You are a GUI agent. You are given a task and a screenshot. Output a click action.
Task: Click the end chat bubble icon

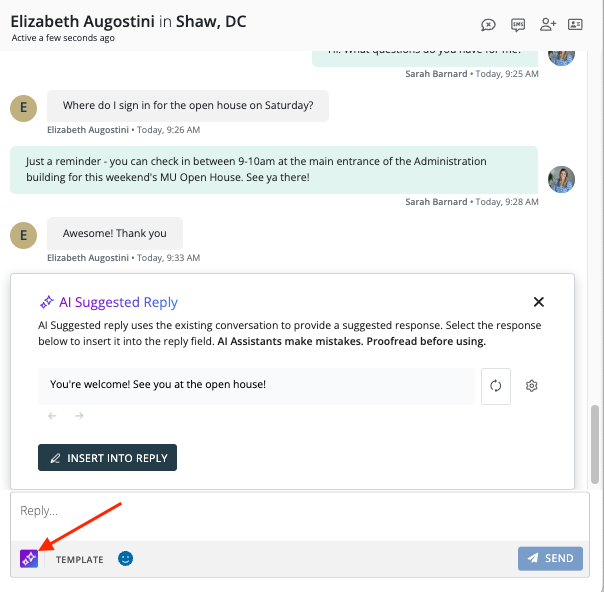point(488,25)
